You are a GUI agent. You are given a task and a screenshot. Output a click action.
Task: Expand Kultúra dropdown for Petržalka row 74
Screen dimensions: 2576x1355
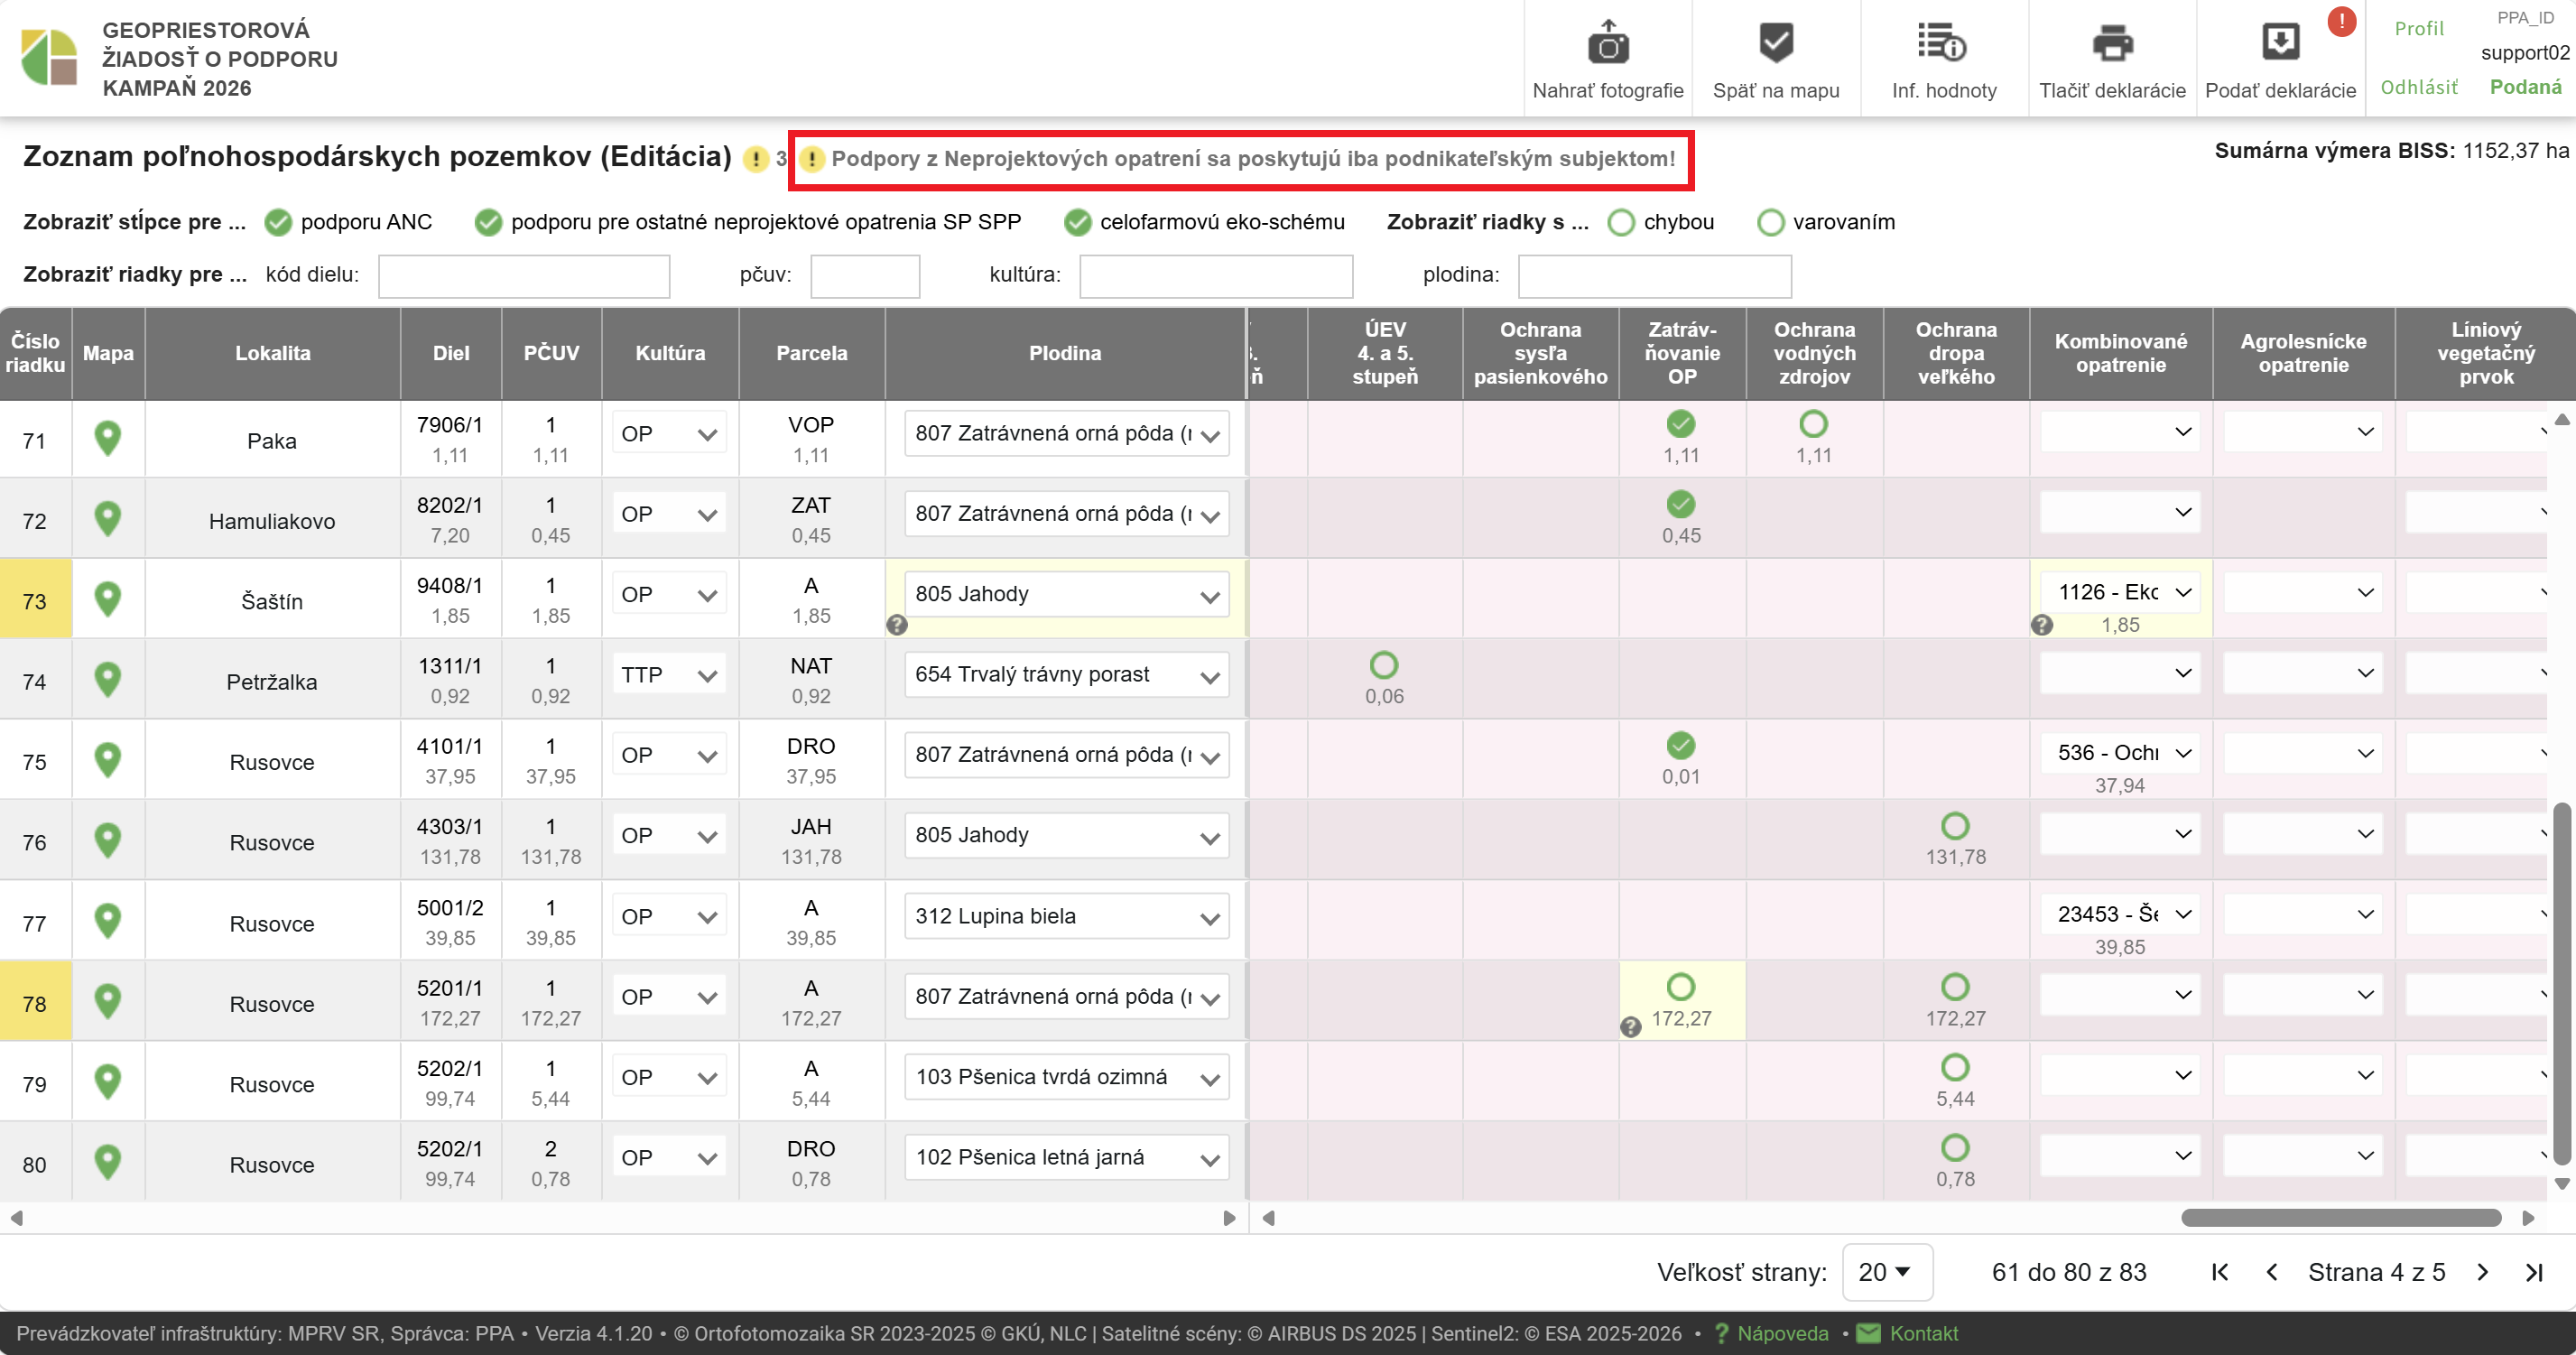click(x=669, y=675)
